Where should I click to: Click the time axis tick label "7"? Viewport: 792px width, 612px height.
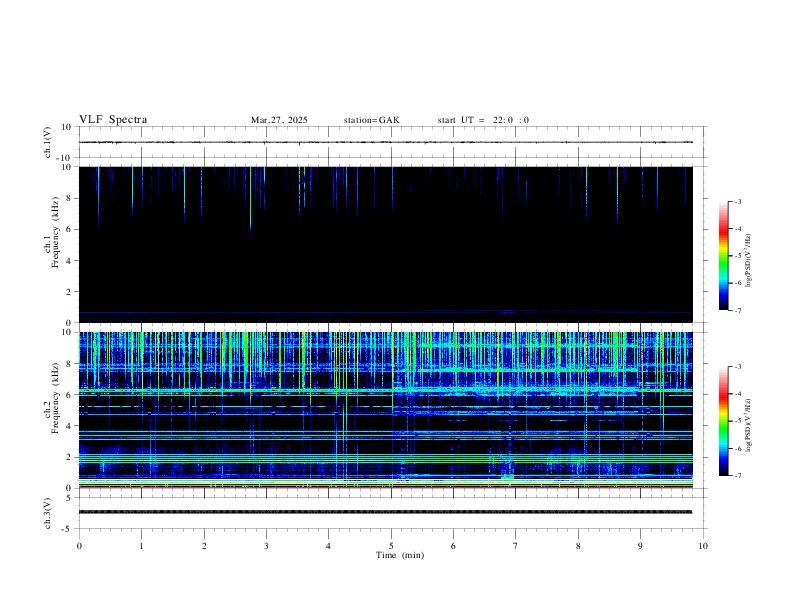pos(516,546)
